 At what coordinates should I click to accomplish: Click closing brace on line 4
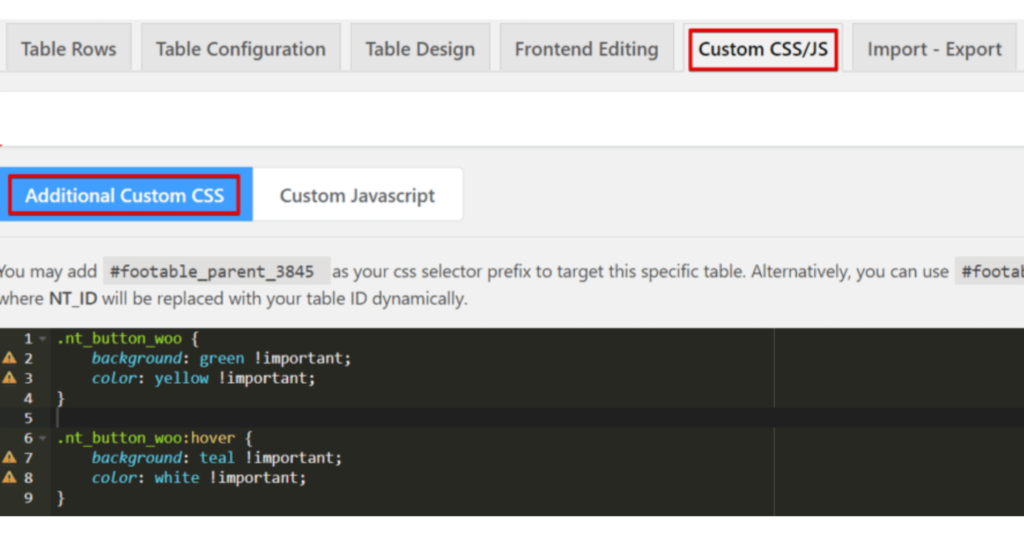(61, 398)
